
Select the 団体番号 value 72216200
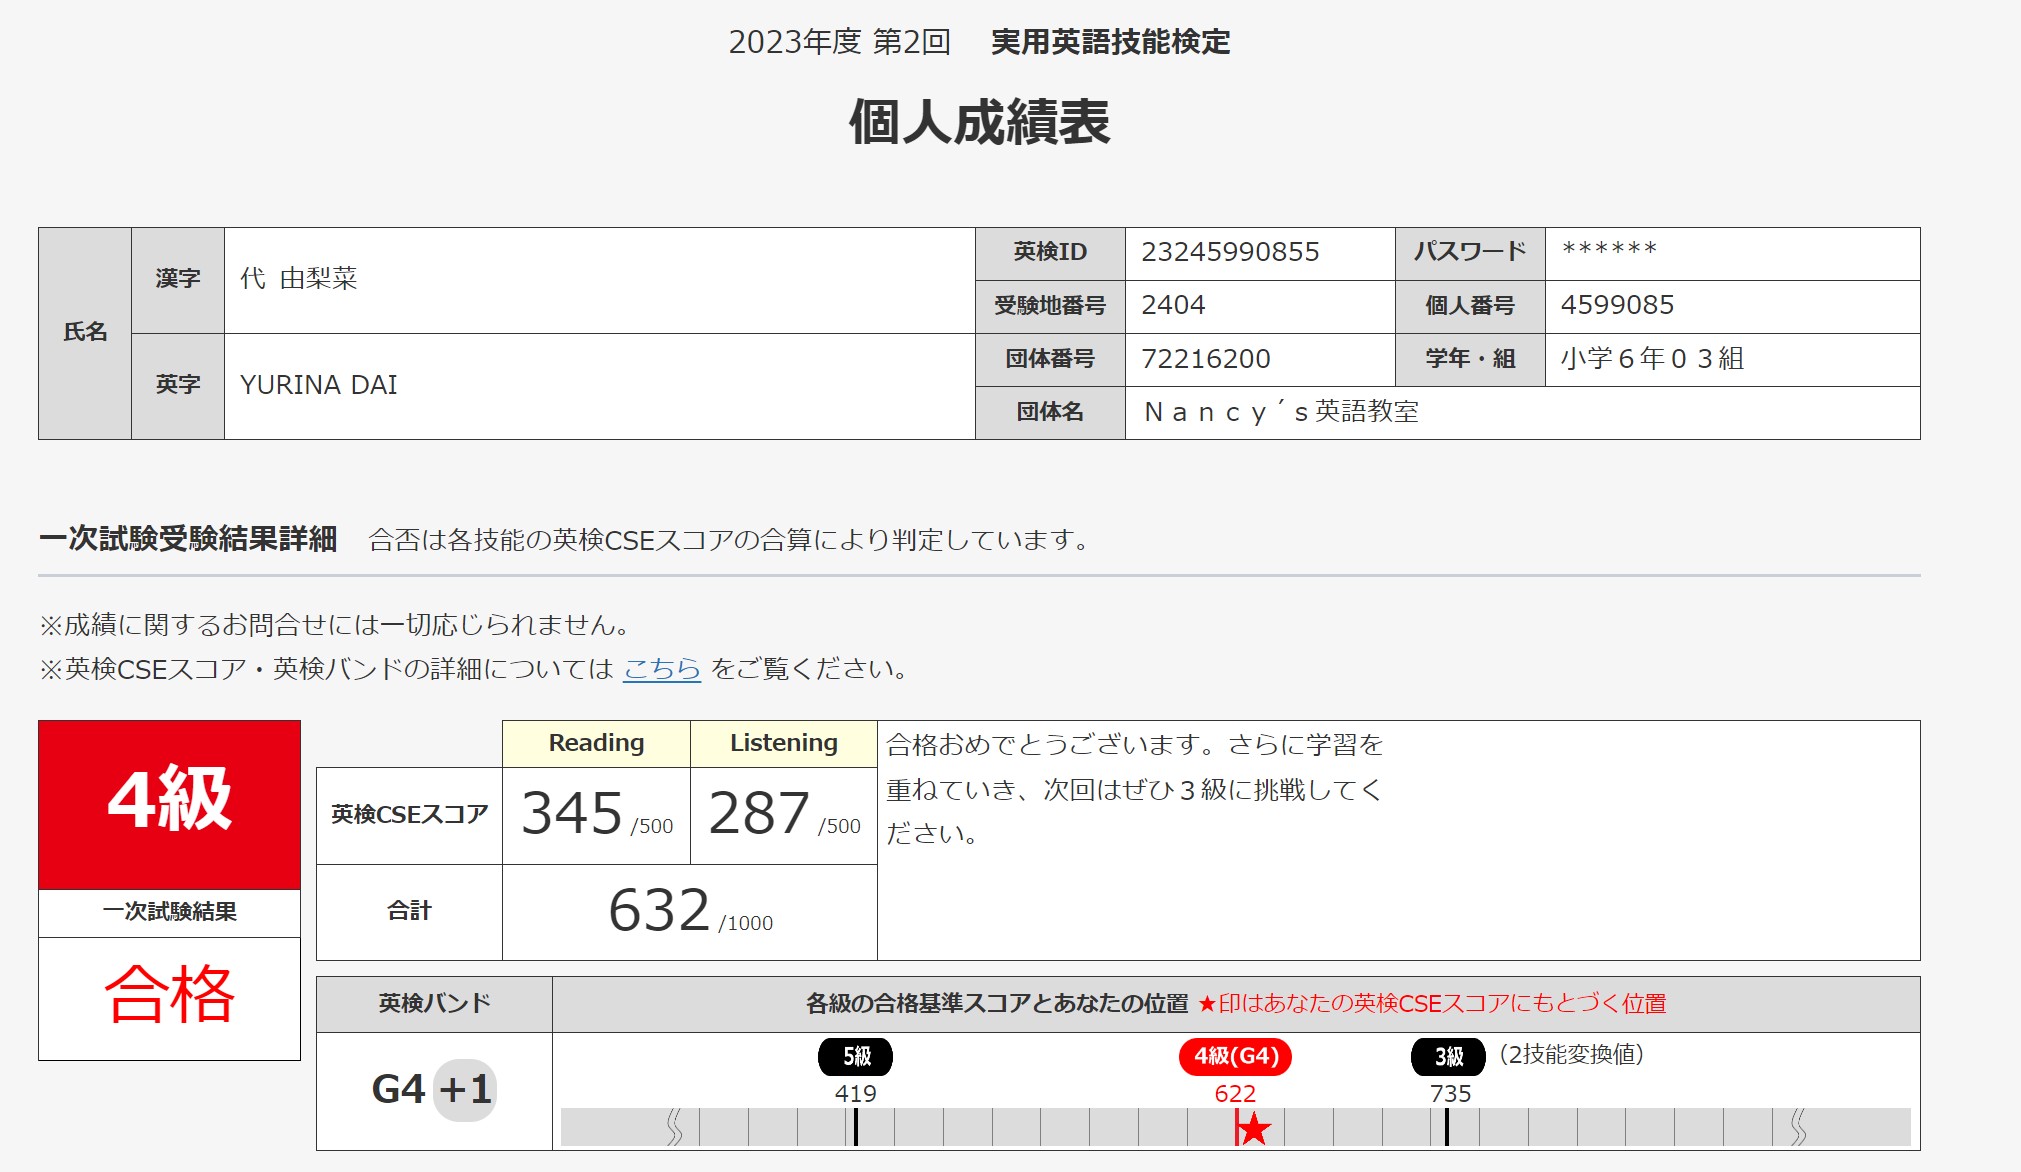[x=1206, y=358]
